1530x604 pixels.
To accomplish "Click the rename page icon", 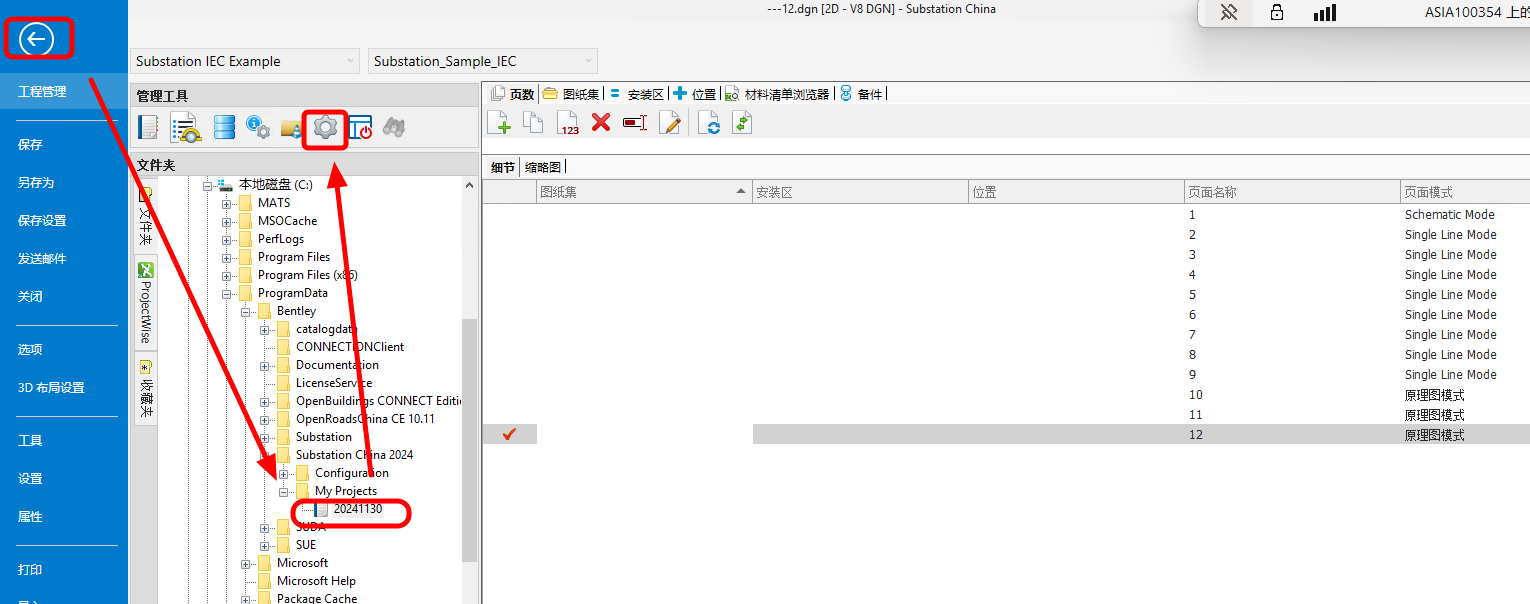I will point(635,123).
